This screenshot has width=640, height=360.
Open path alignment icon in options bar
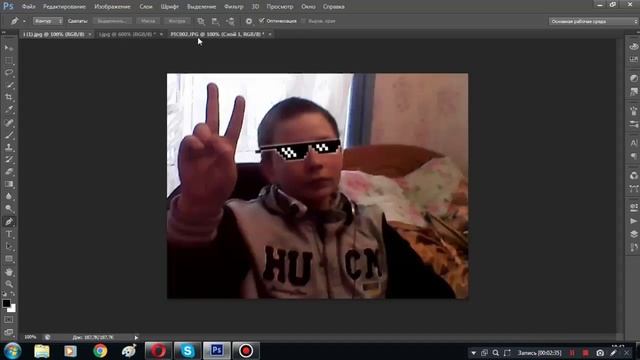(215, 21)
